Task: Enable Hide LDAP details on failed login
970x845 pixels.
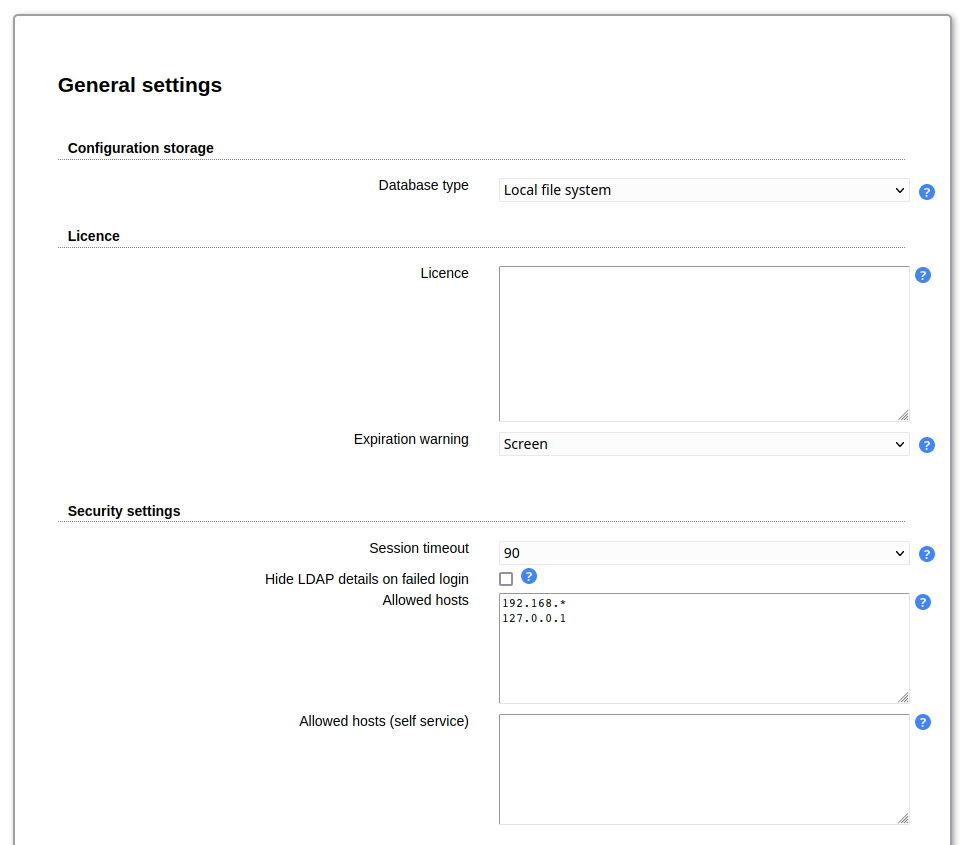Action: (506, 579)
